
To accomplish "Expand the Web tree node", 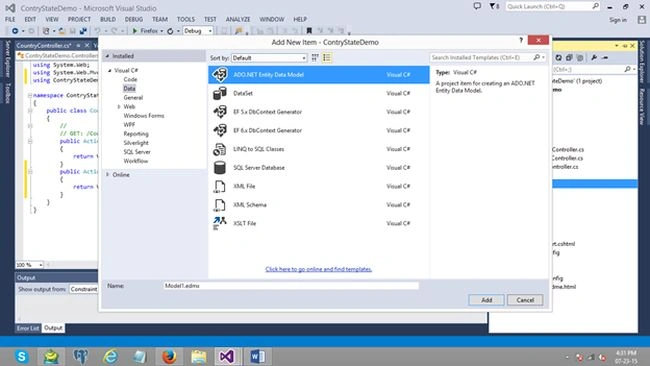I will 119,107.
